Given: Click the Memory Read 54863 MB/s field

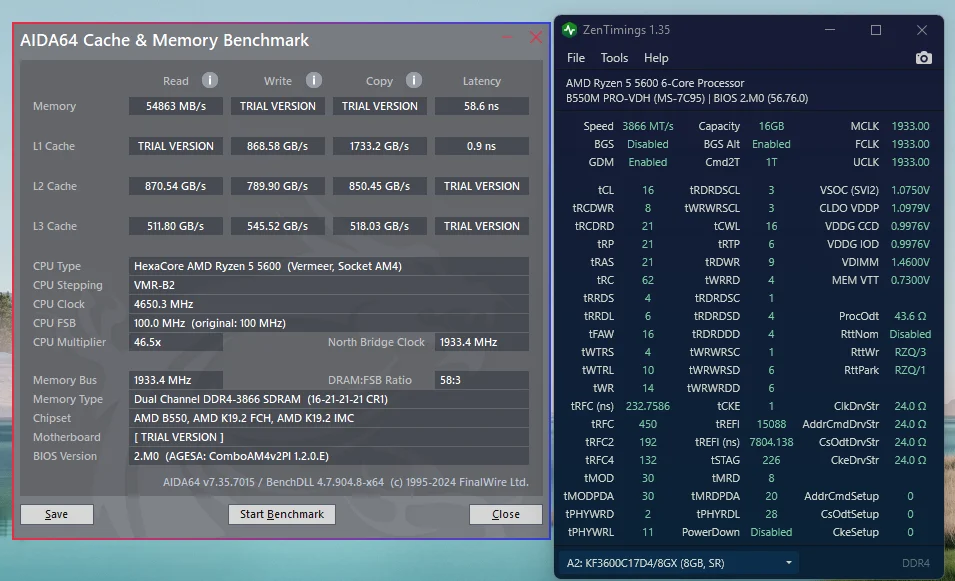Looking at the screenshot, I should coord(175,106).
